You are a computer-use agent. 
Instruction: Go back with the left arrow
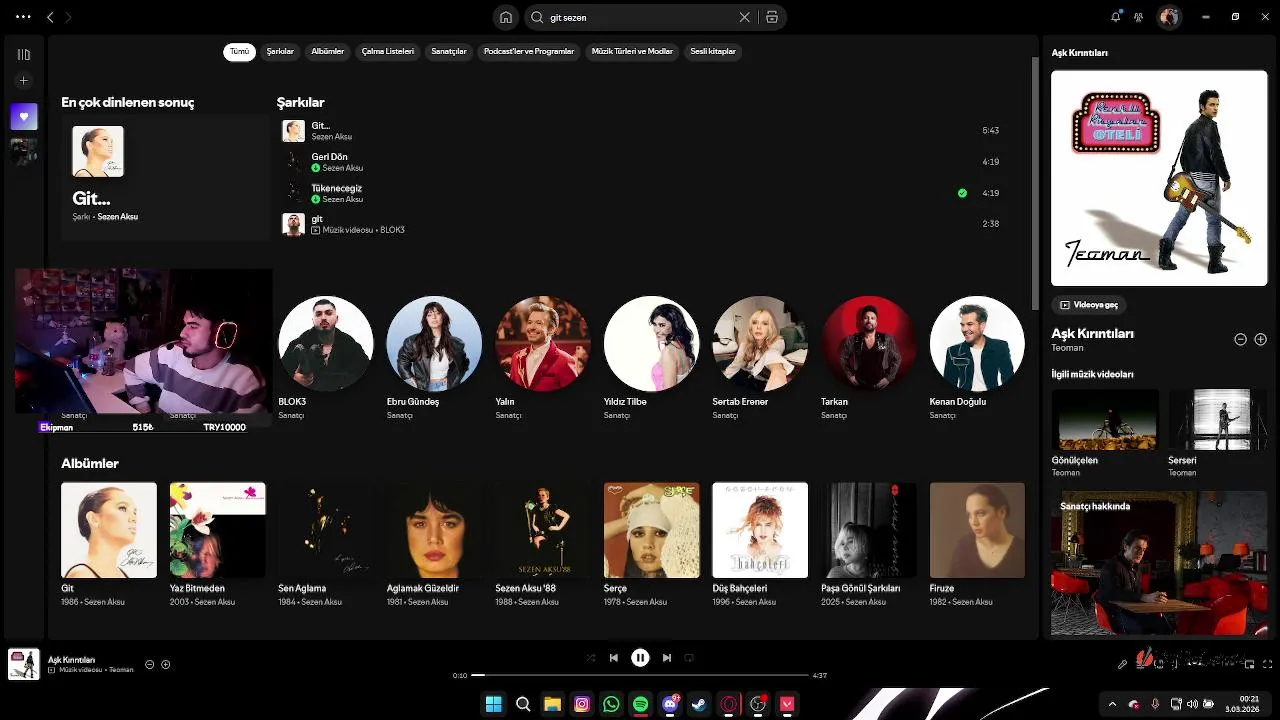coord(50,17)
